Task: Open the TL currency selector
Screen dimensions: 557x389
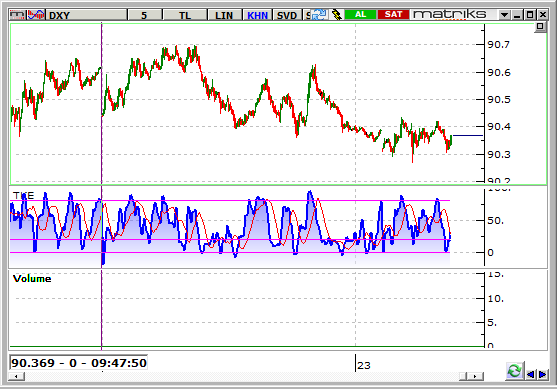Action: (185, 15)
